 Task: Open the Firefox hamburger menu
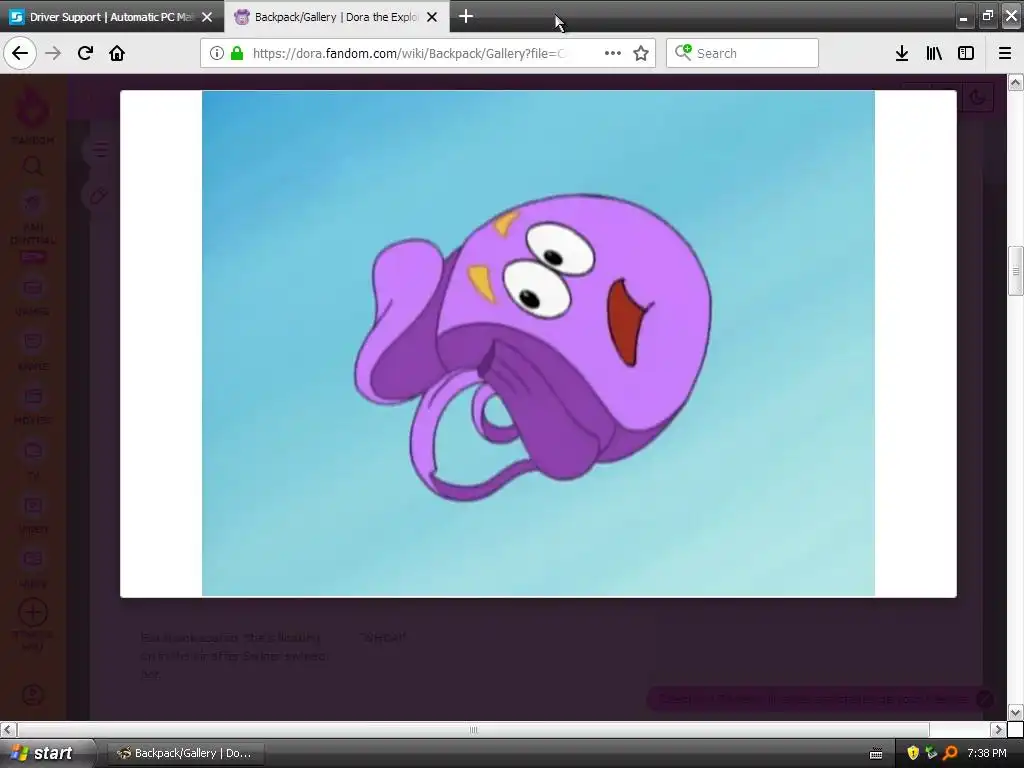tap(1005, 53)
